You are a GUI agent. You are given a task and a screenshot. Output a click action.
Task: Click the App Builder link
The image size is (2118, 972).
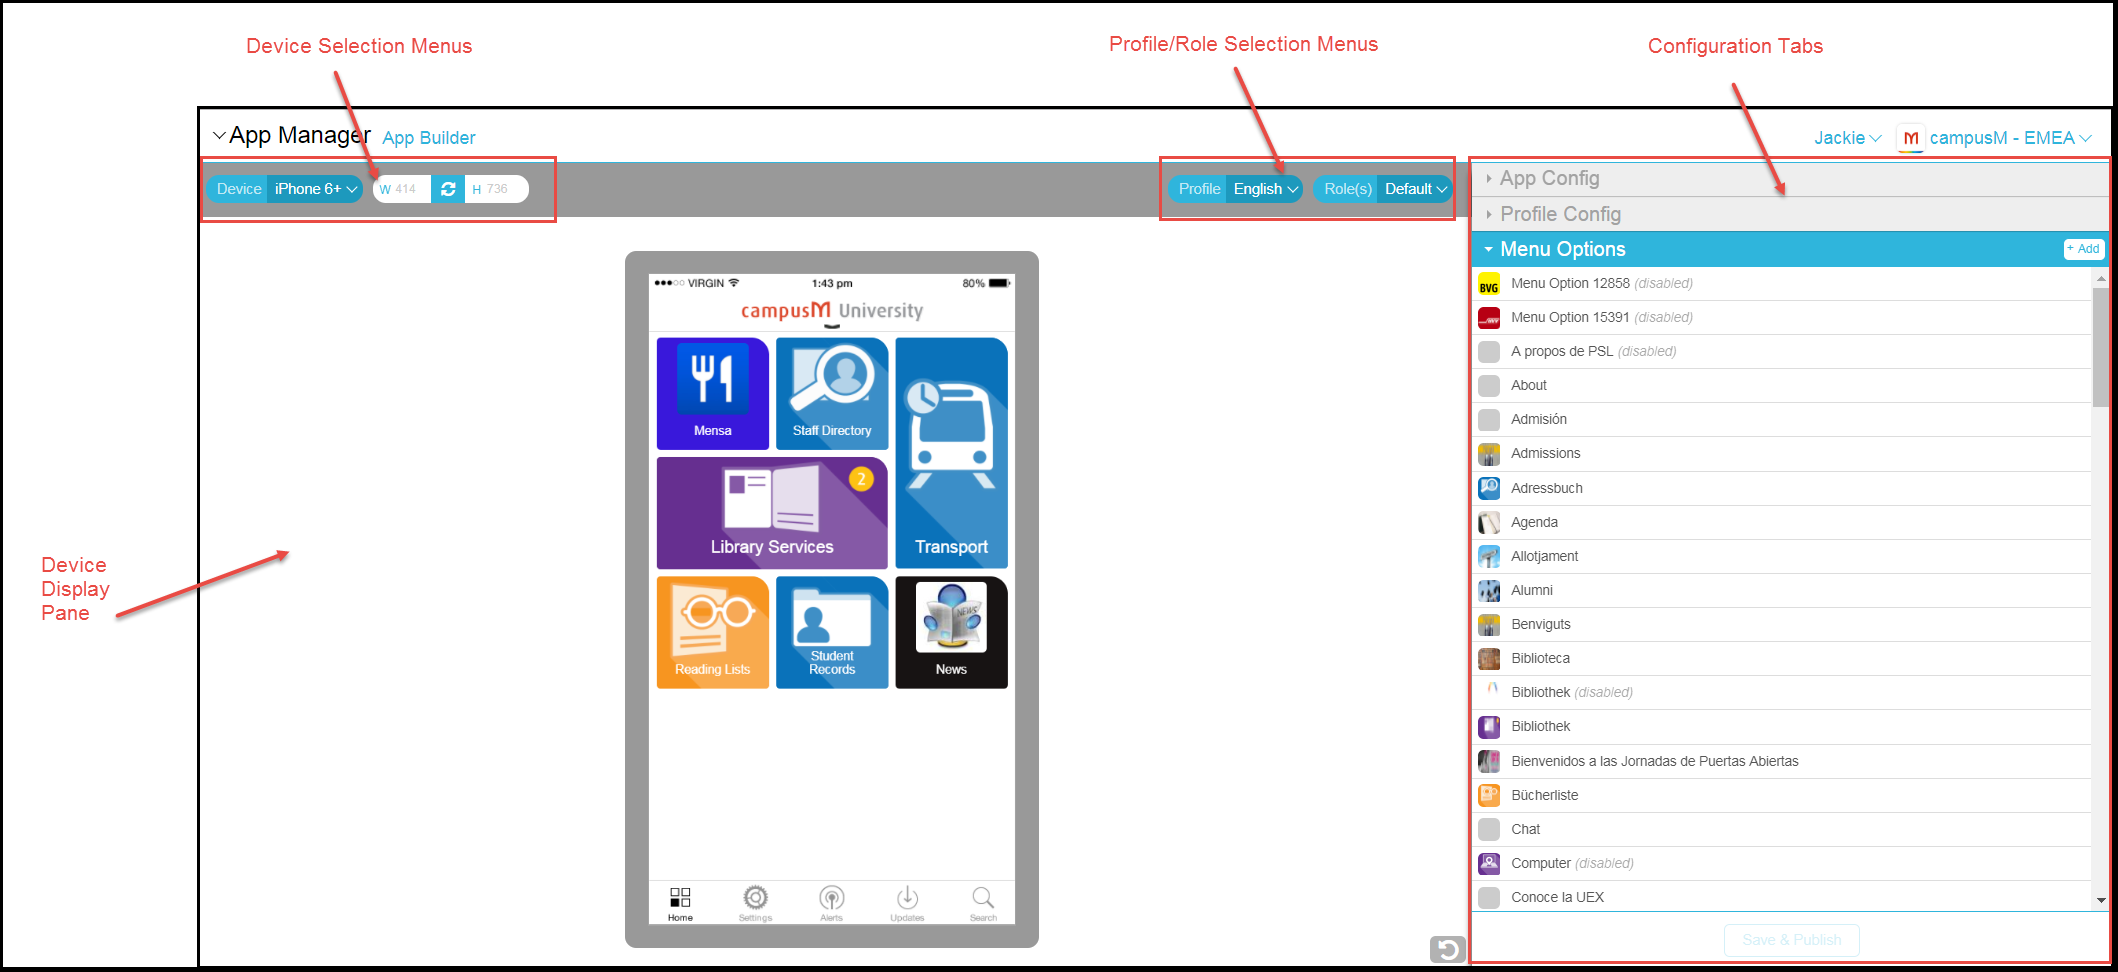click(x=429, y=138)
